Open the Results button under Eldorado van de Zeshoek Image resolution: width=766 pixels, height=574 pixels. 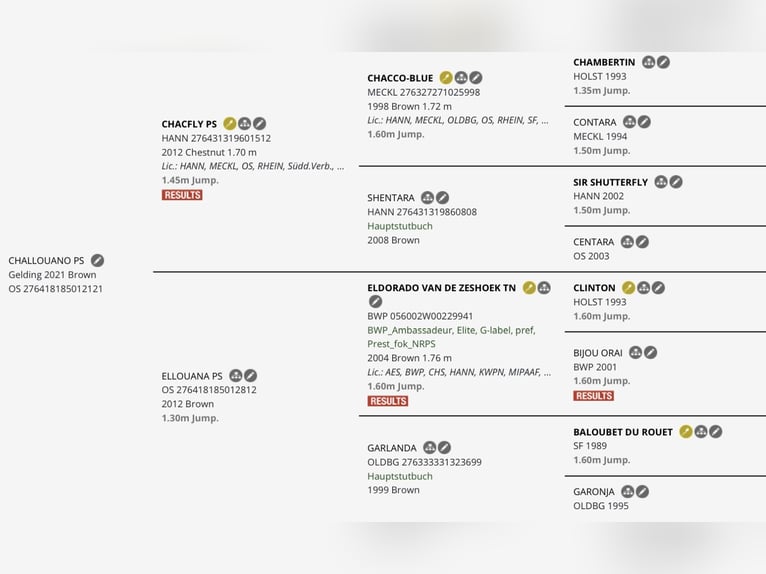tap(388, 401)
